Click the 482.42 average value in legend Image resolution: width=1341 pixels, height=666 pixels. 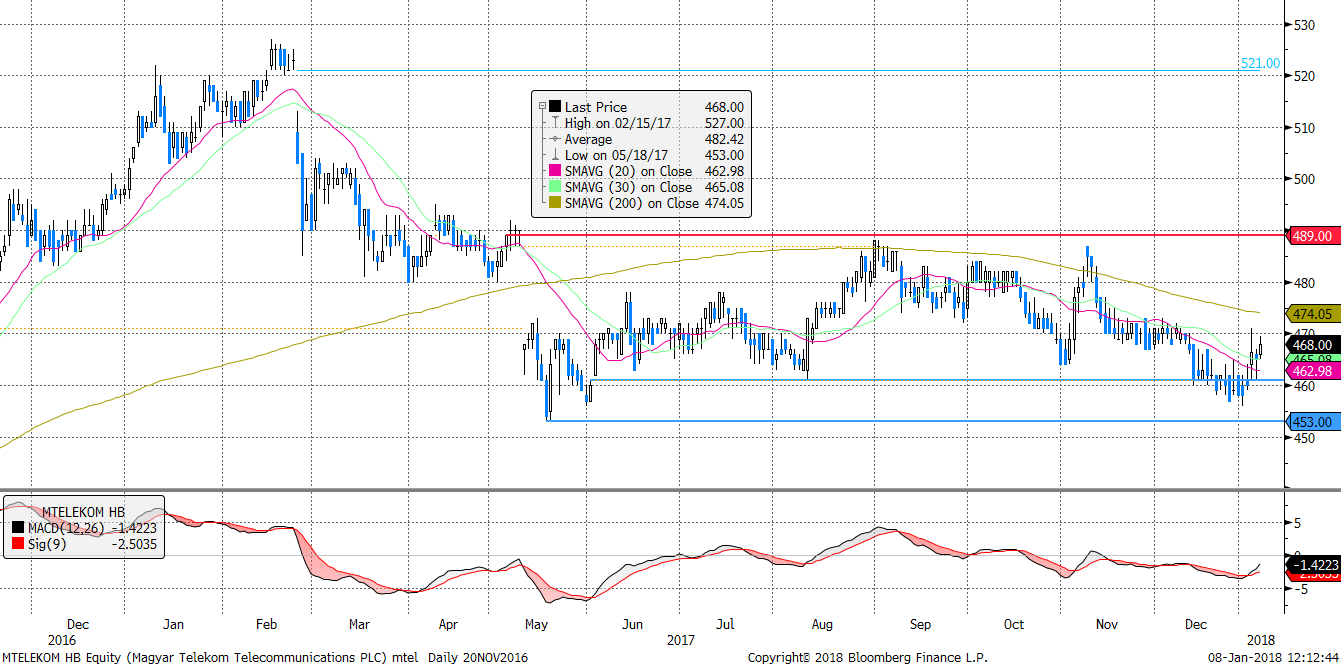(x=724, y=139)
